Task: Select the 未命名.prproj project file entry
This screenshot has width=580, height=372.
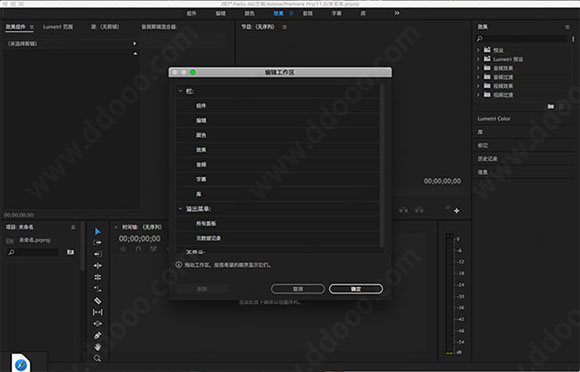Action: [34, 240]
